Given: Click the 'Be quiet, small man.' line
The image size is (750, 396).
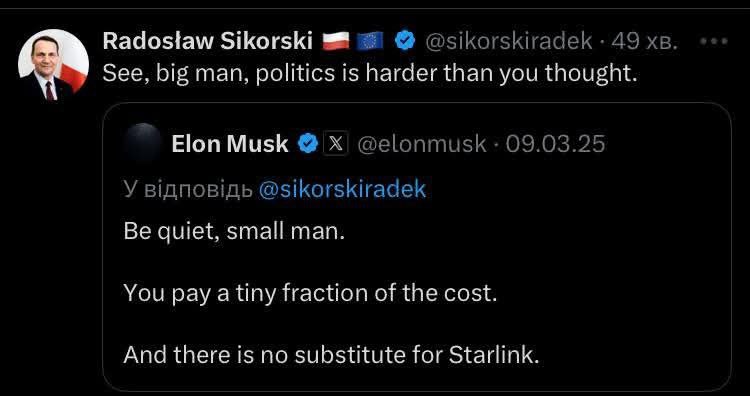Looking at the screenshot, I should [x=234, y=232].
